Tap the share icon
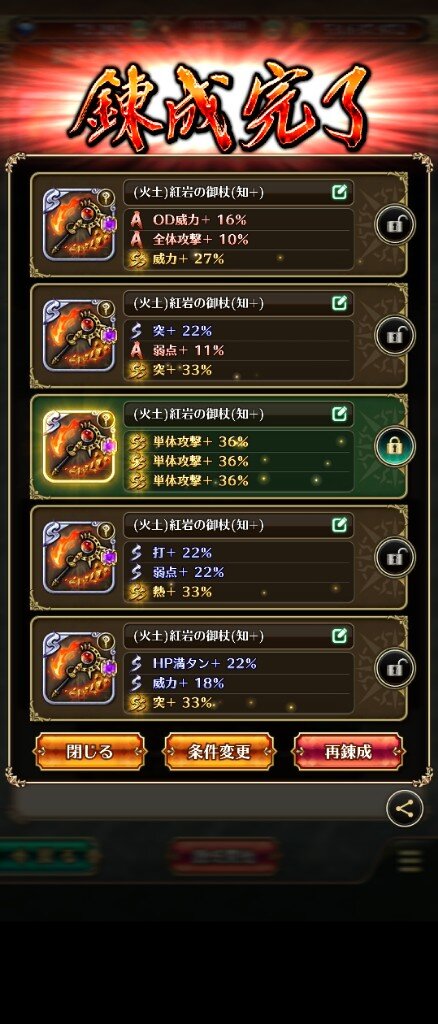The width and height of the screenshot is (438, 1024). pyautogui.click(x=405, y=808)
